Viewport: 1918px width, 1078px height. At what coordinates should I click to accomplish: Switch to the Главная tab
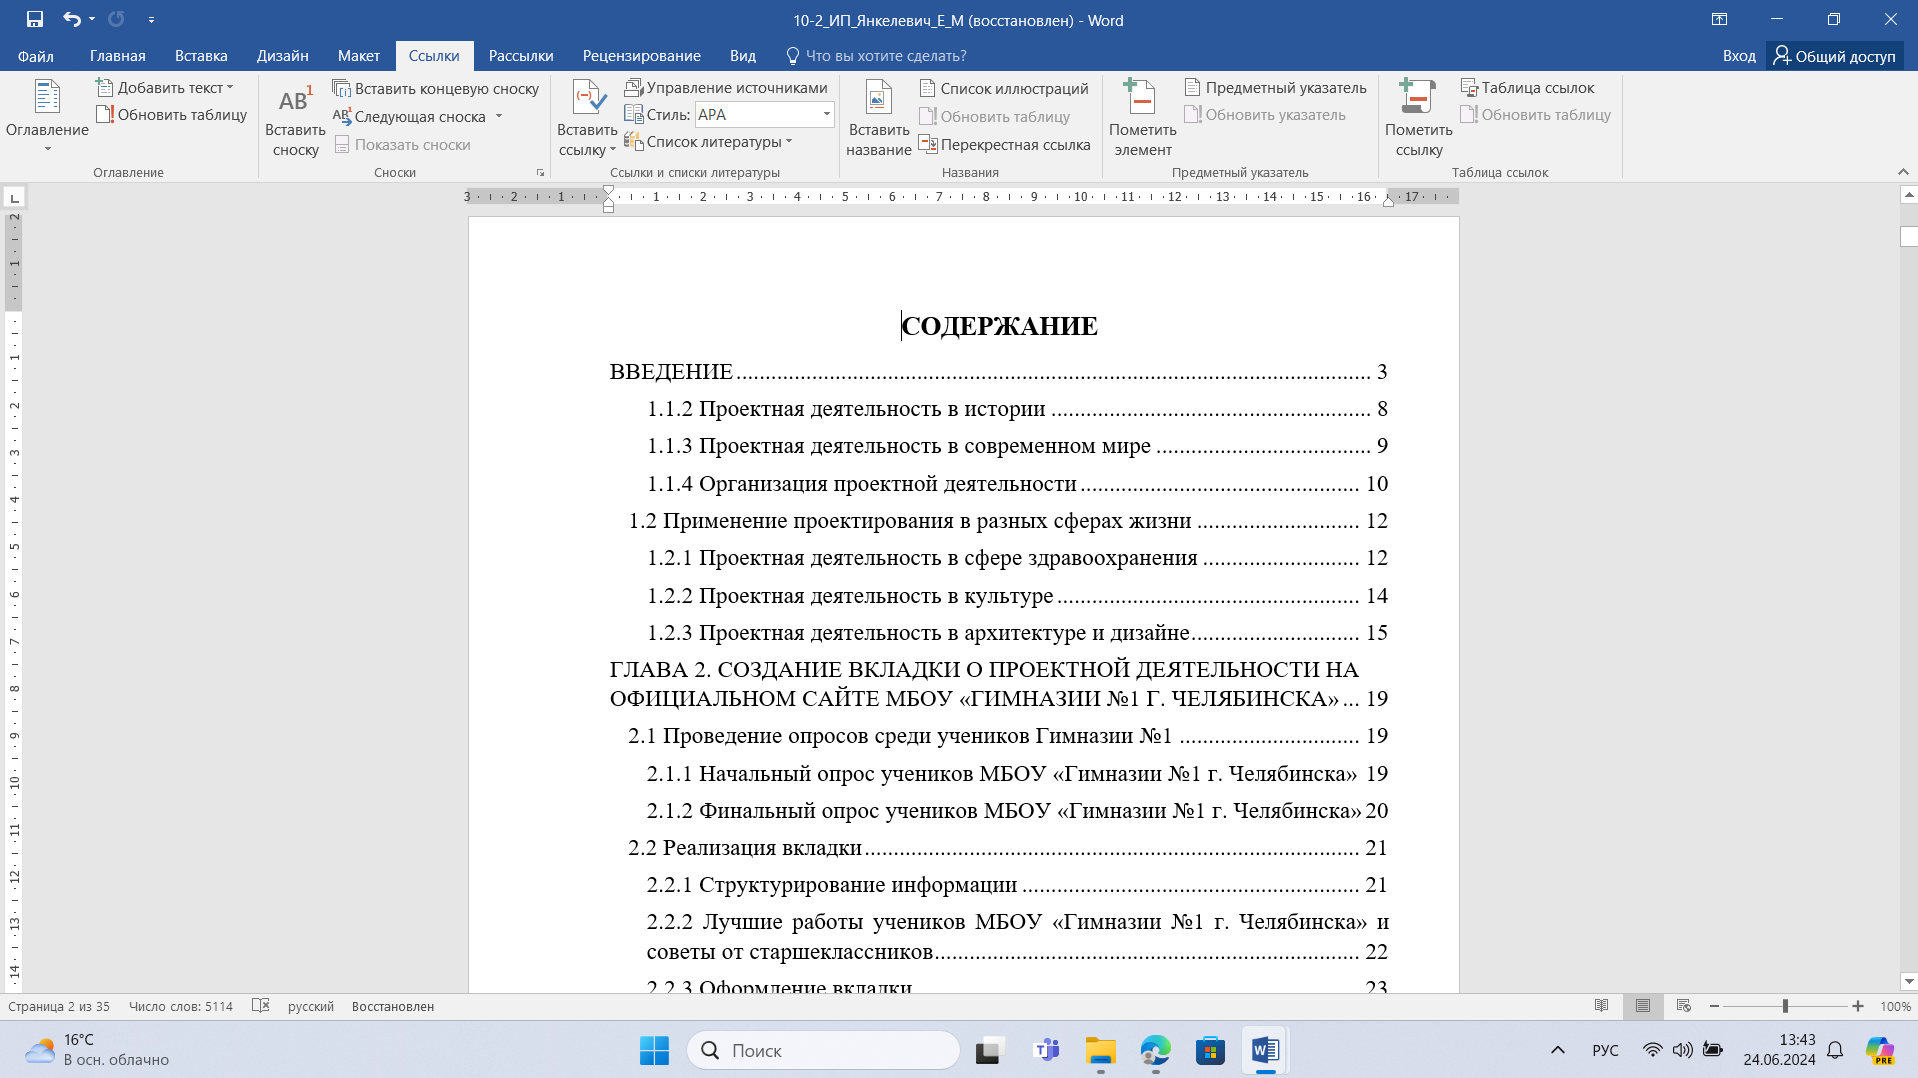tap(118, 56)
